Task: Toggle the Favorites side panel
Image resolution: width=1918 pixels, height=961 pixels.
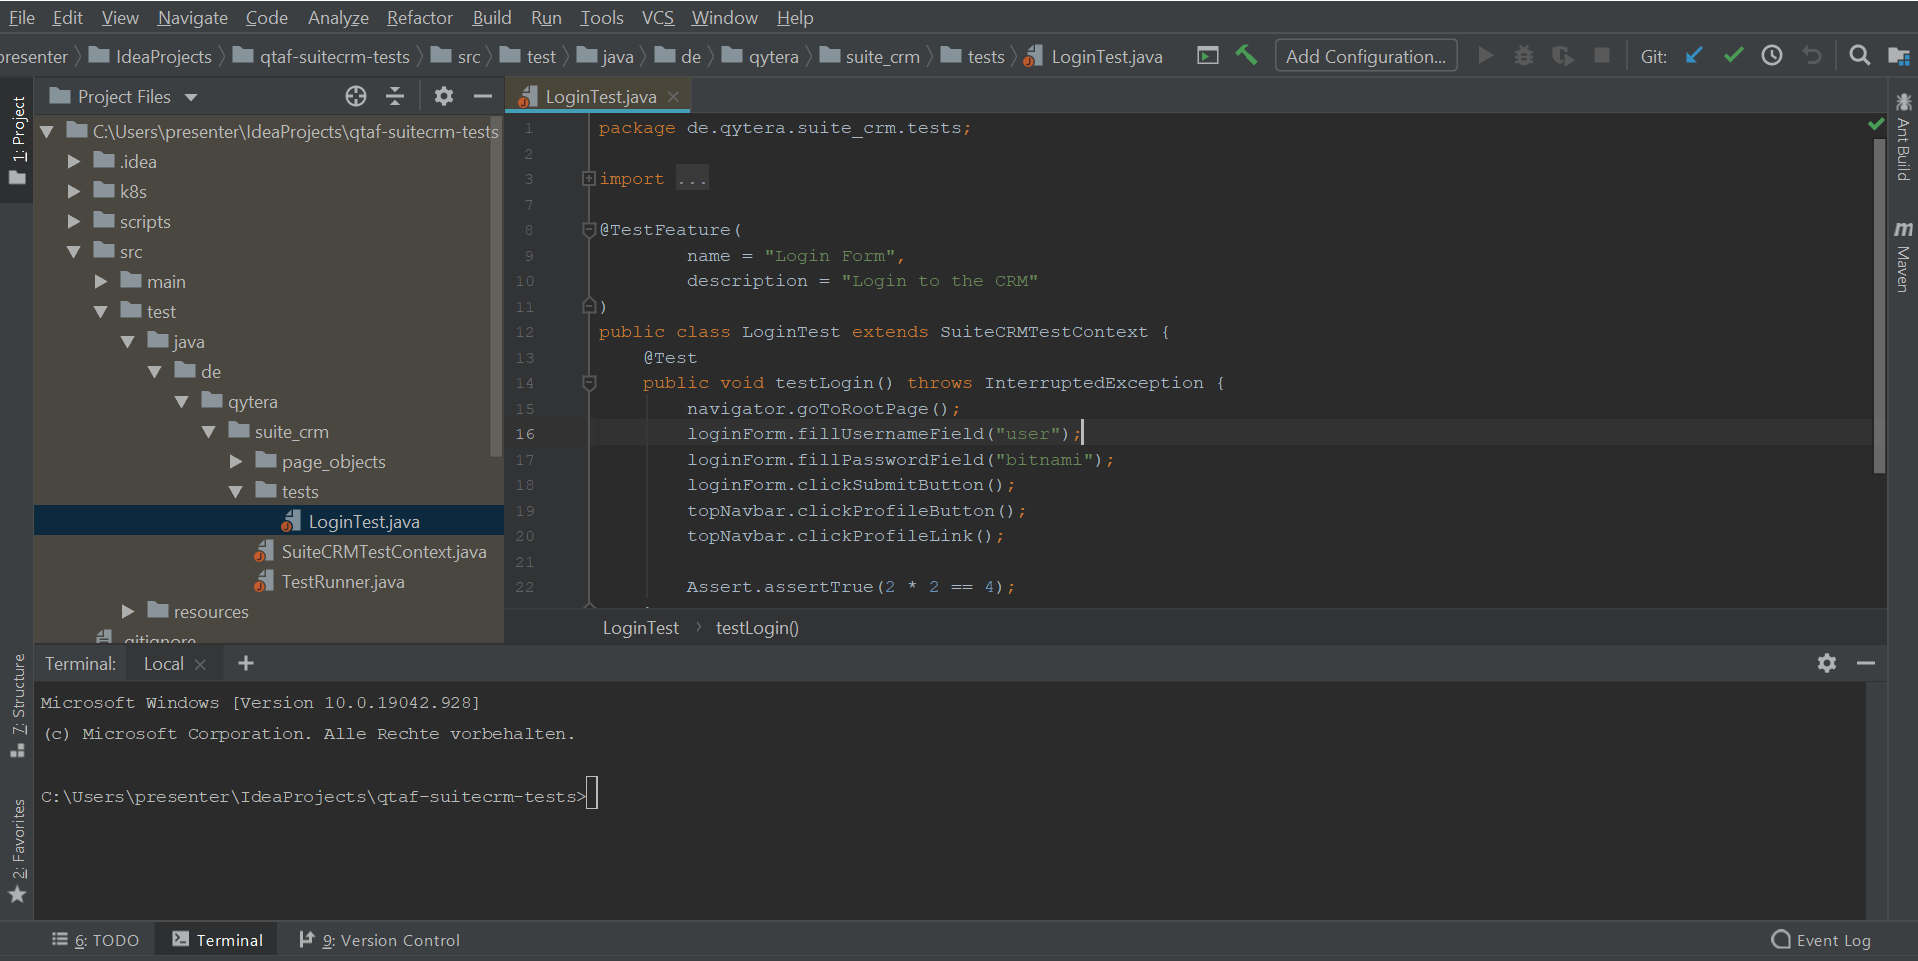Action: [18, 850]
